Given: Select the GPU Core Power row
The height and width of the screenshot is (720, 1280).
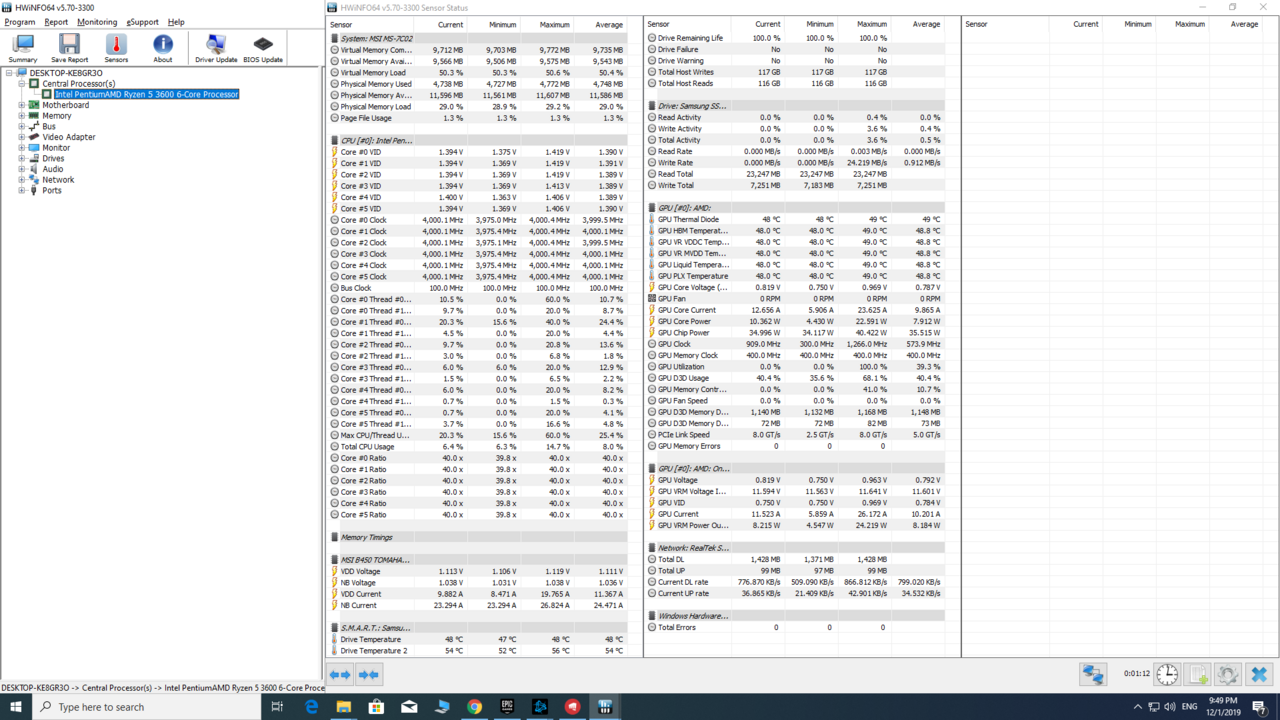Looking at the screenshot, I should [x=795, y=322].
